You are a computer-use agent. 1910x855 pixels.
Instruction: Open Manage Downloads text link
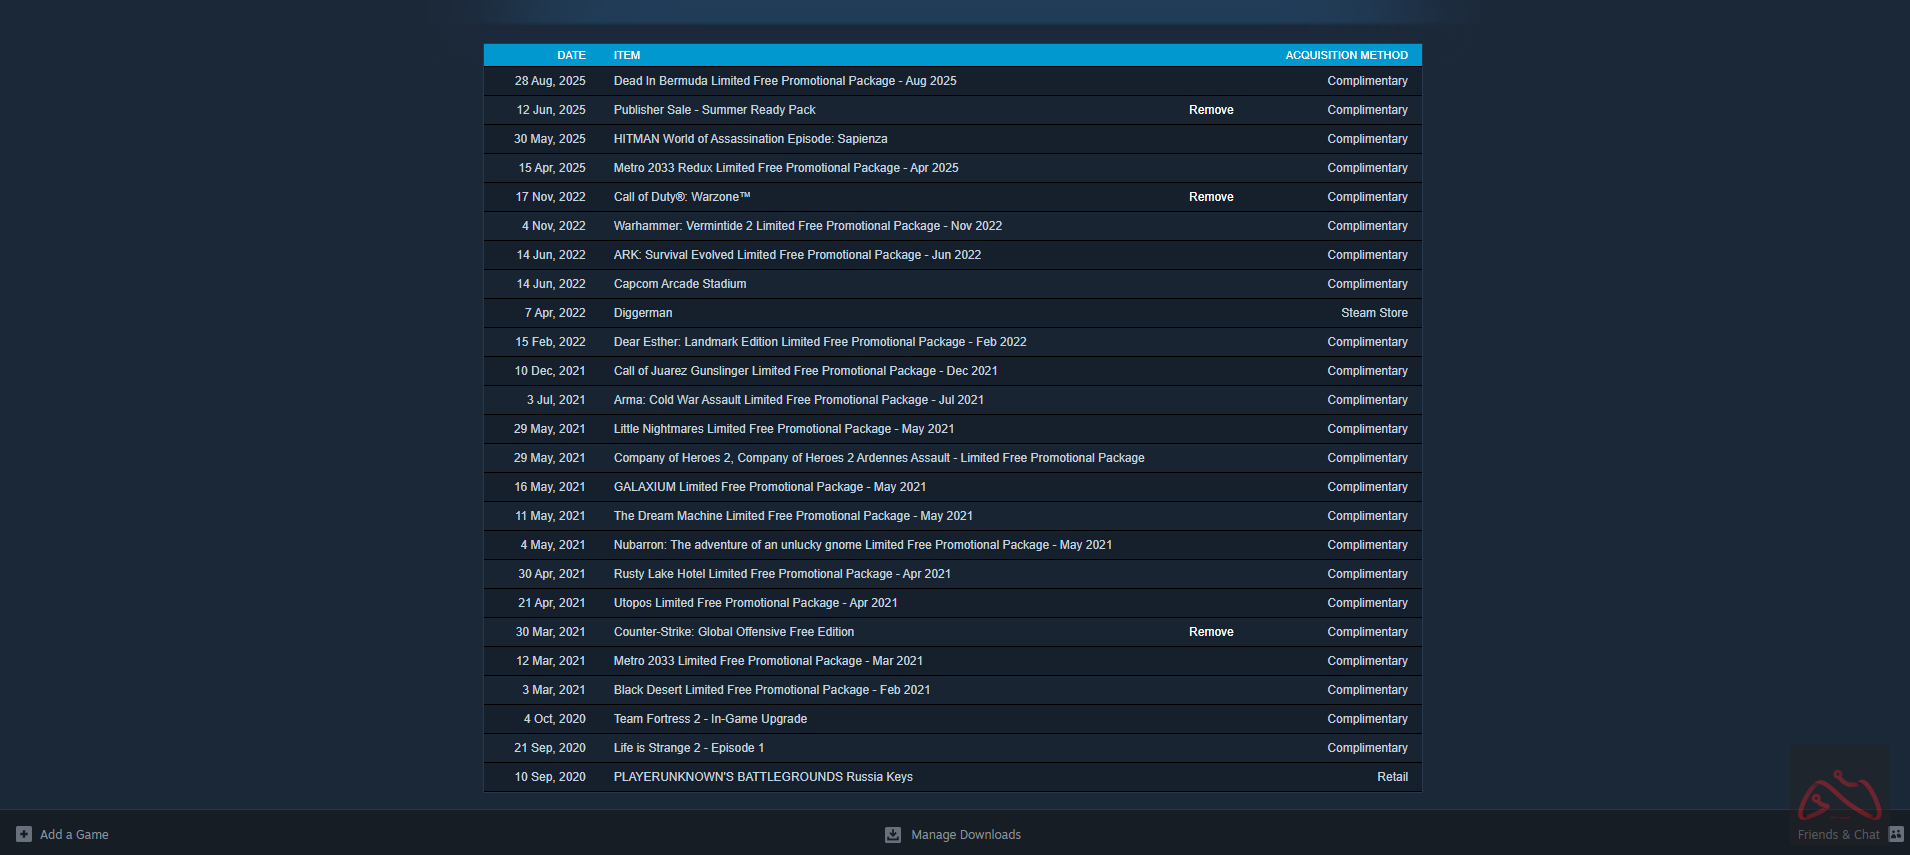[965, 835]
